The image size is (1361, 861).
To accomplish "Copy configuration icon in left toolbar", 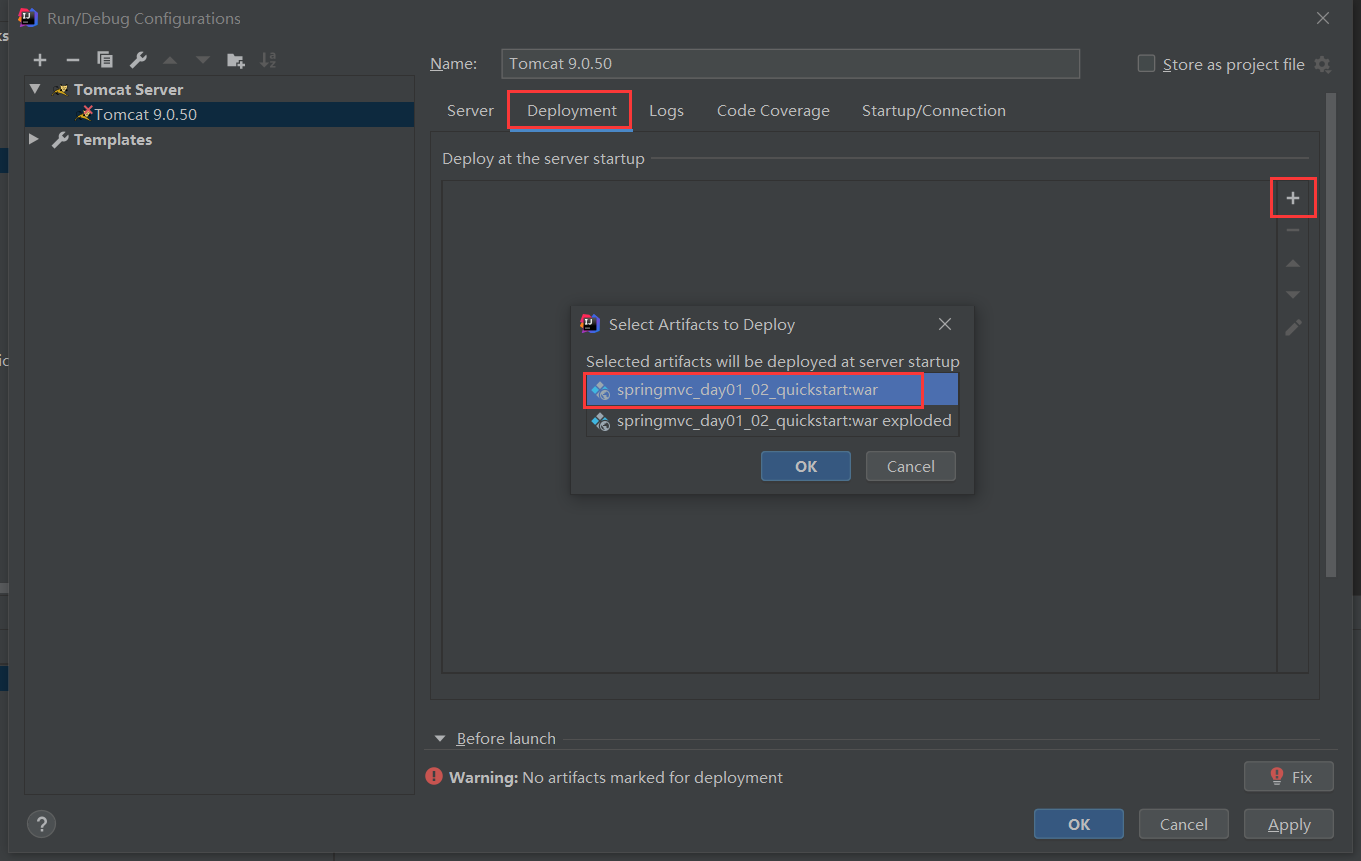I will 105,60.
